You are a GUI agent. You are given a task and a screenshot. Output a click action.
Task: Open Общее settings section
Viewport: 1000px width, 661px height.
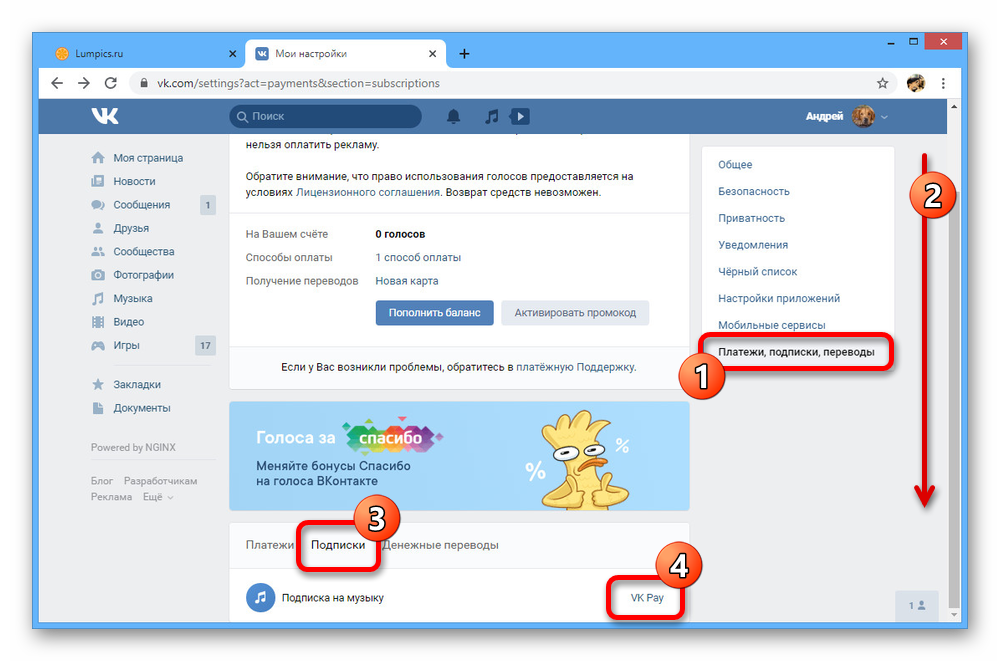(735, 165)
